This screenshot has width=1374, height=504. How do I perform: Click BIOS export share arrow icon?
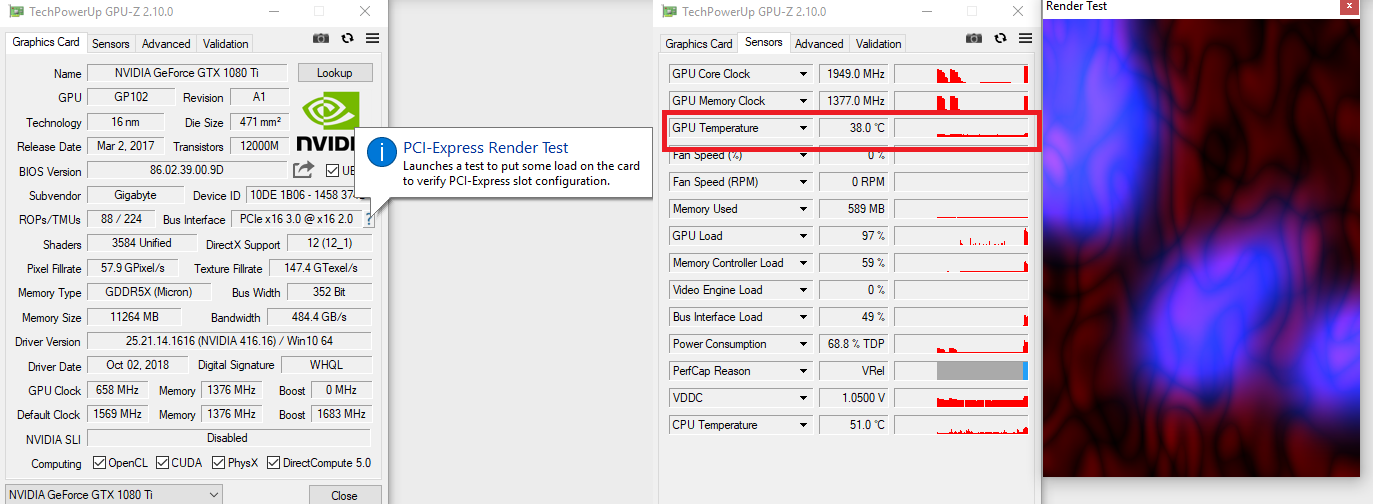[304, 171]
